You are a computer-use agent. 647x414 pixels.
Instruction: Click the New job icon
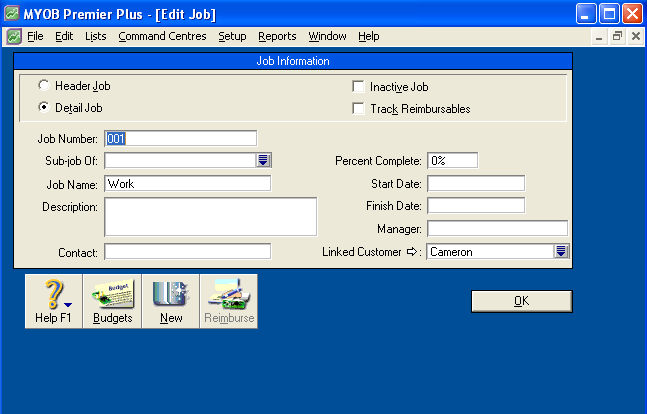click(x=171, y=301)
